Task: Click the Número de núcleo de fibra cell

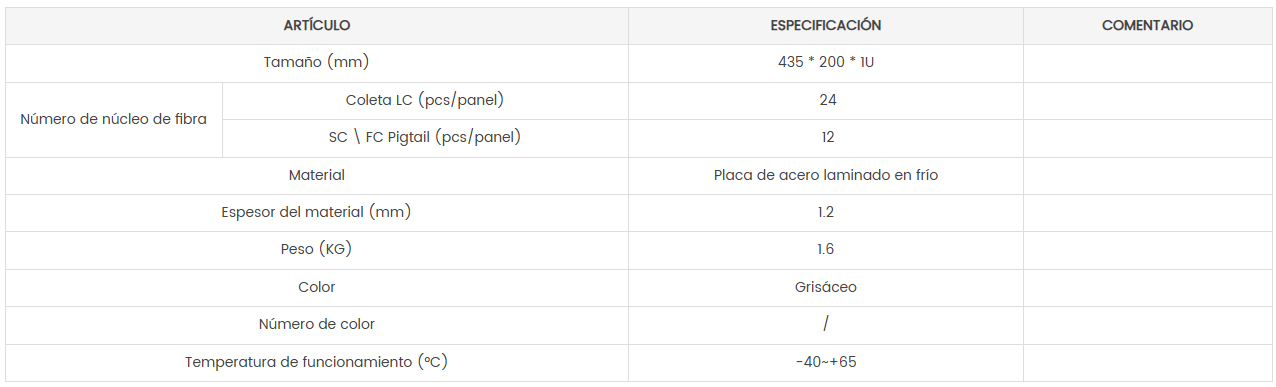Action: coord(114,119)
